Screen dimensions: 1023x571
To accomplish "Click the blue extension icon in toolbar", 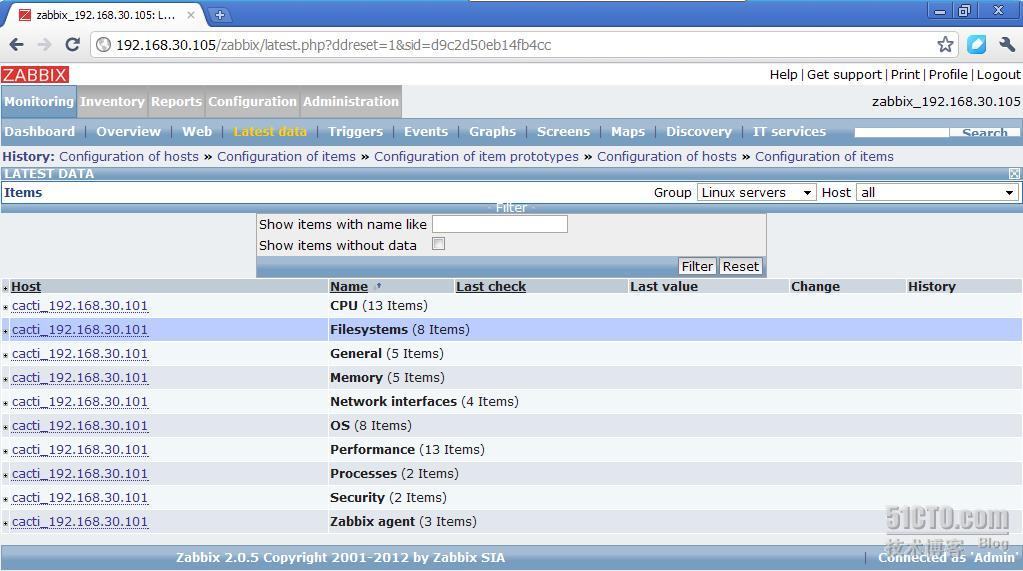I will coord(976,44).
